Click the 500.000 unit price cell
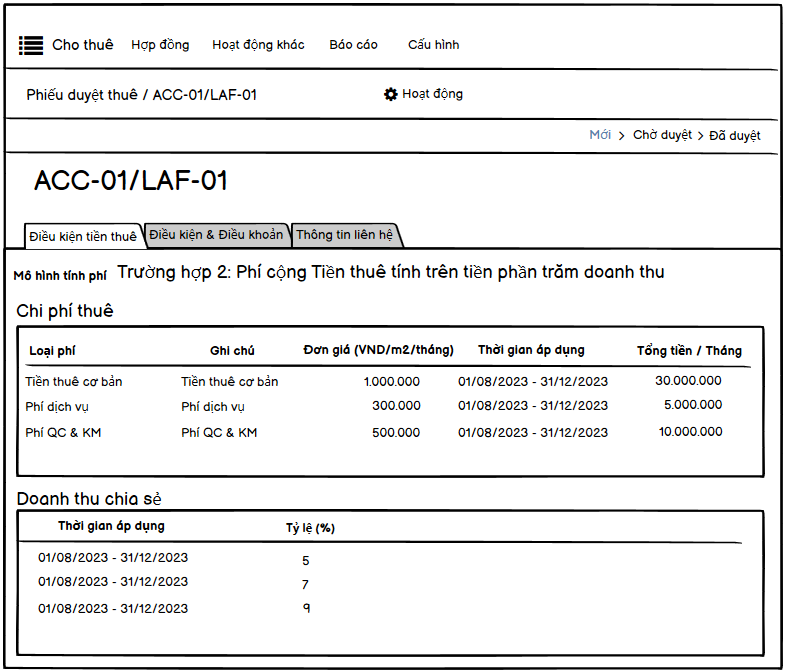 click(x=396, y=433)
